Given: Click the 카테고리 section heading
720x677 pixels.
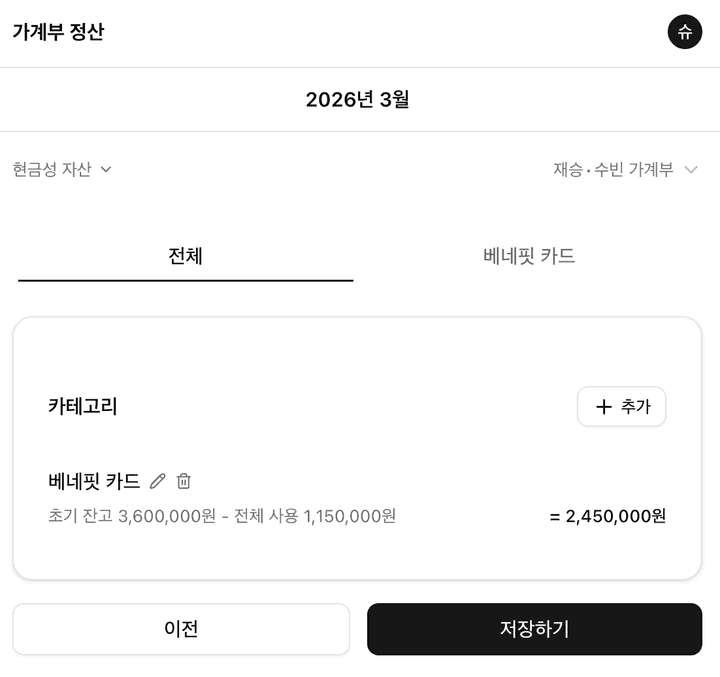Looking at the screenshot, I should click(83, 406).
